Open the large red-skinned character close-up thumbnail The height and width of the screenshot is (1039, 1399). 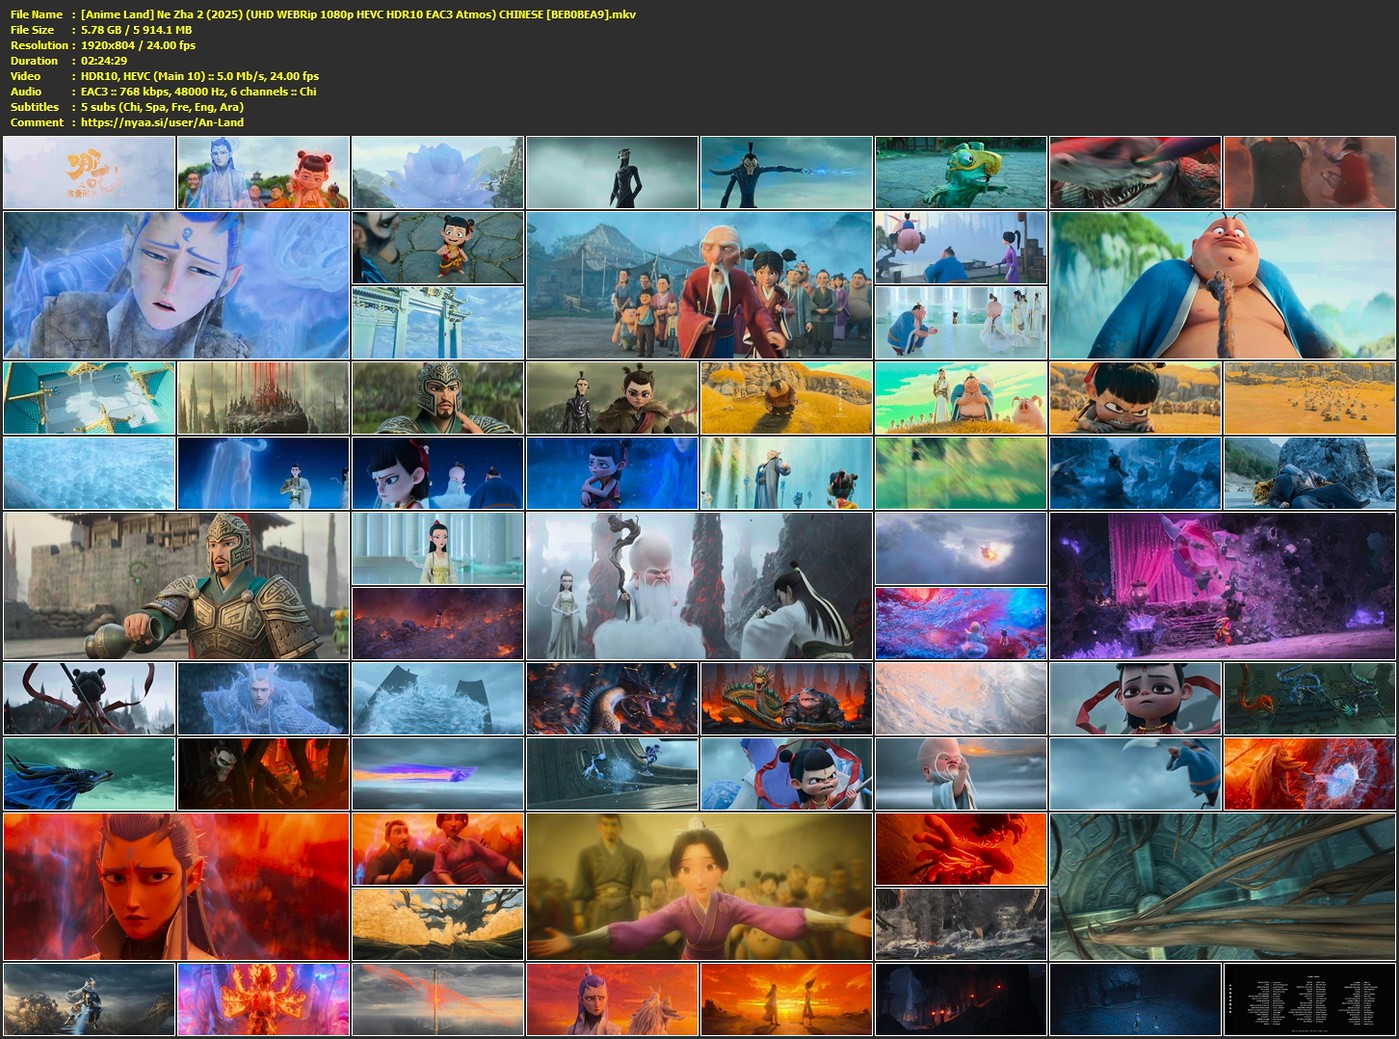pos(177,887)
